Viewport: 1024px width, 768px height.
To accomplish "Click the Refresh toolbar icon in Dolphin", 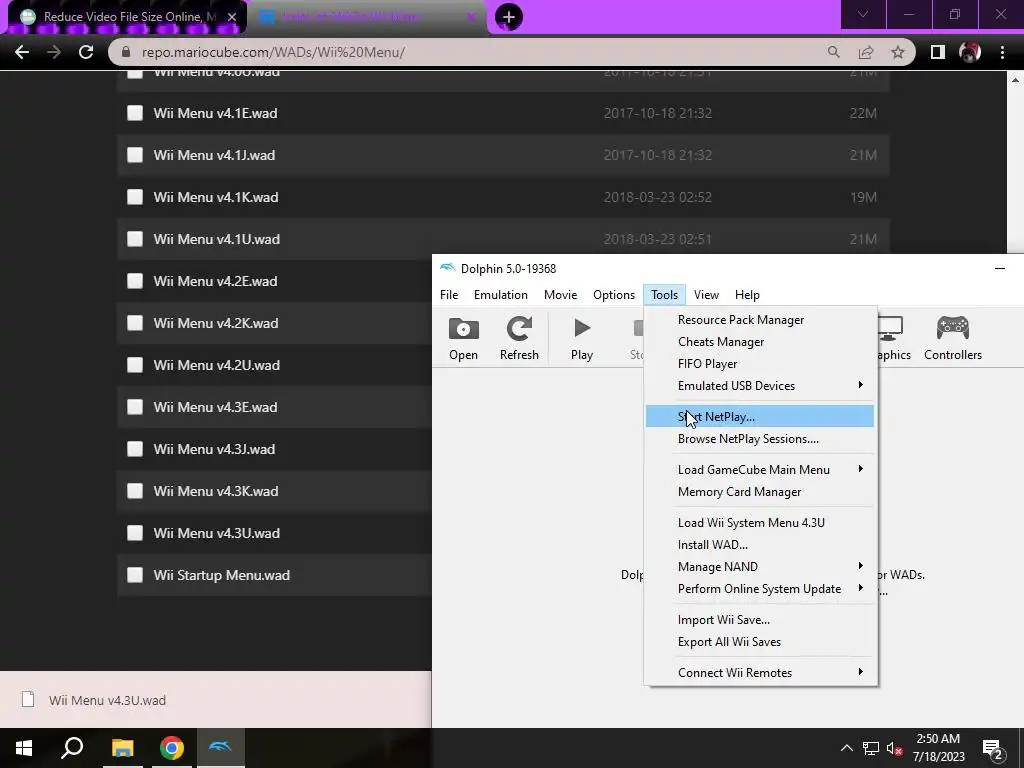I will [519, 338].
